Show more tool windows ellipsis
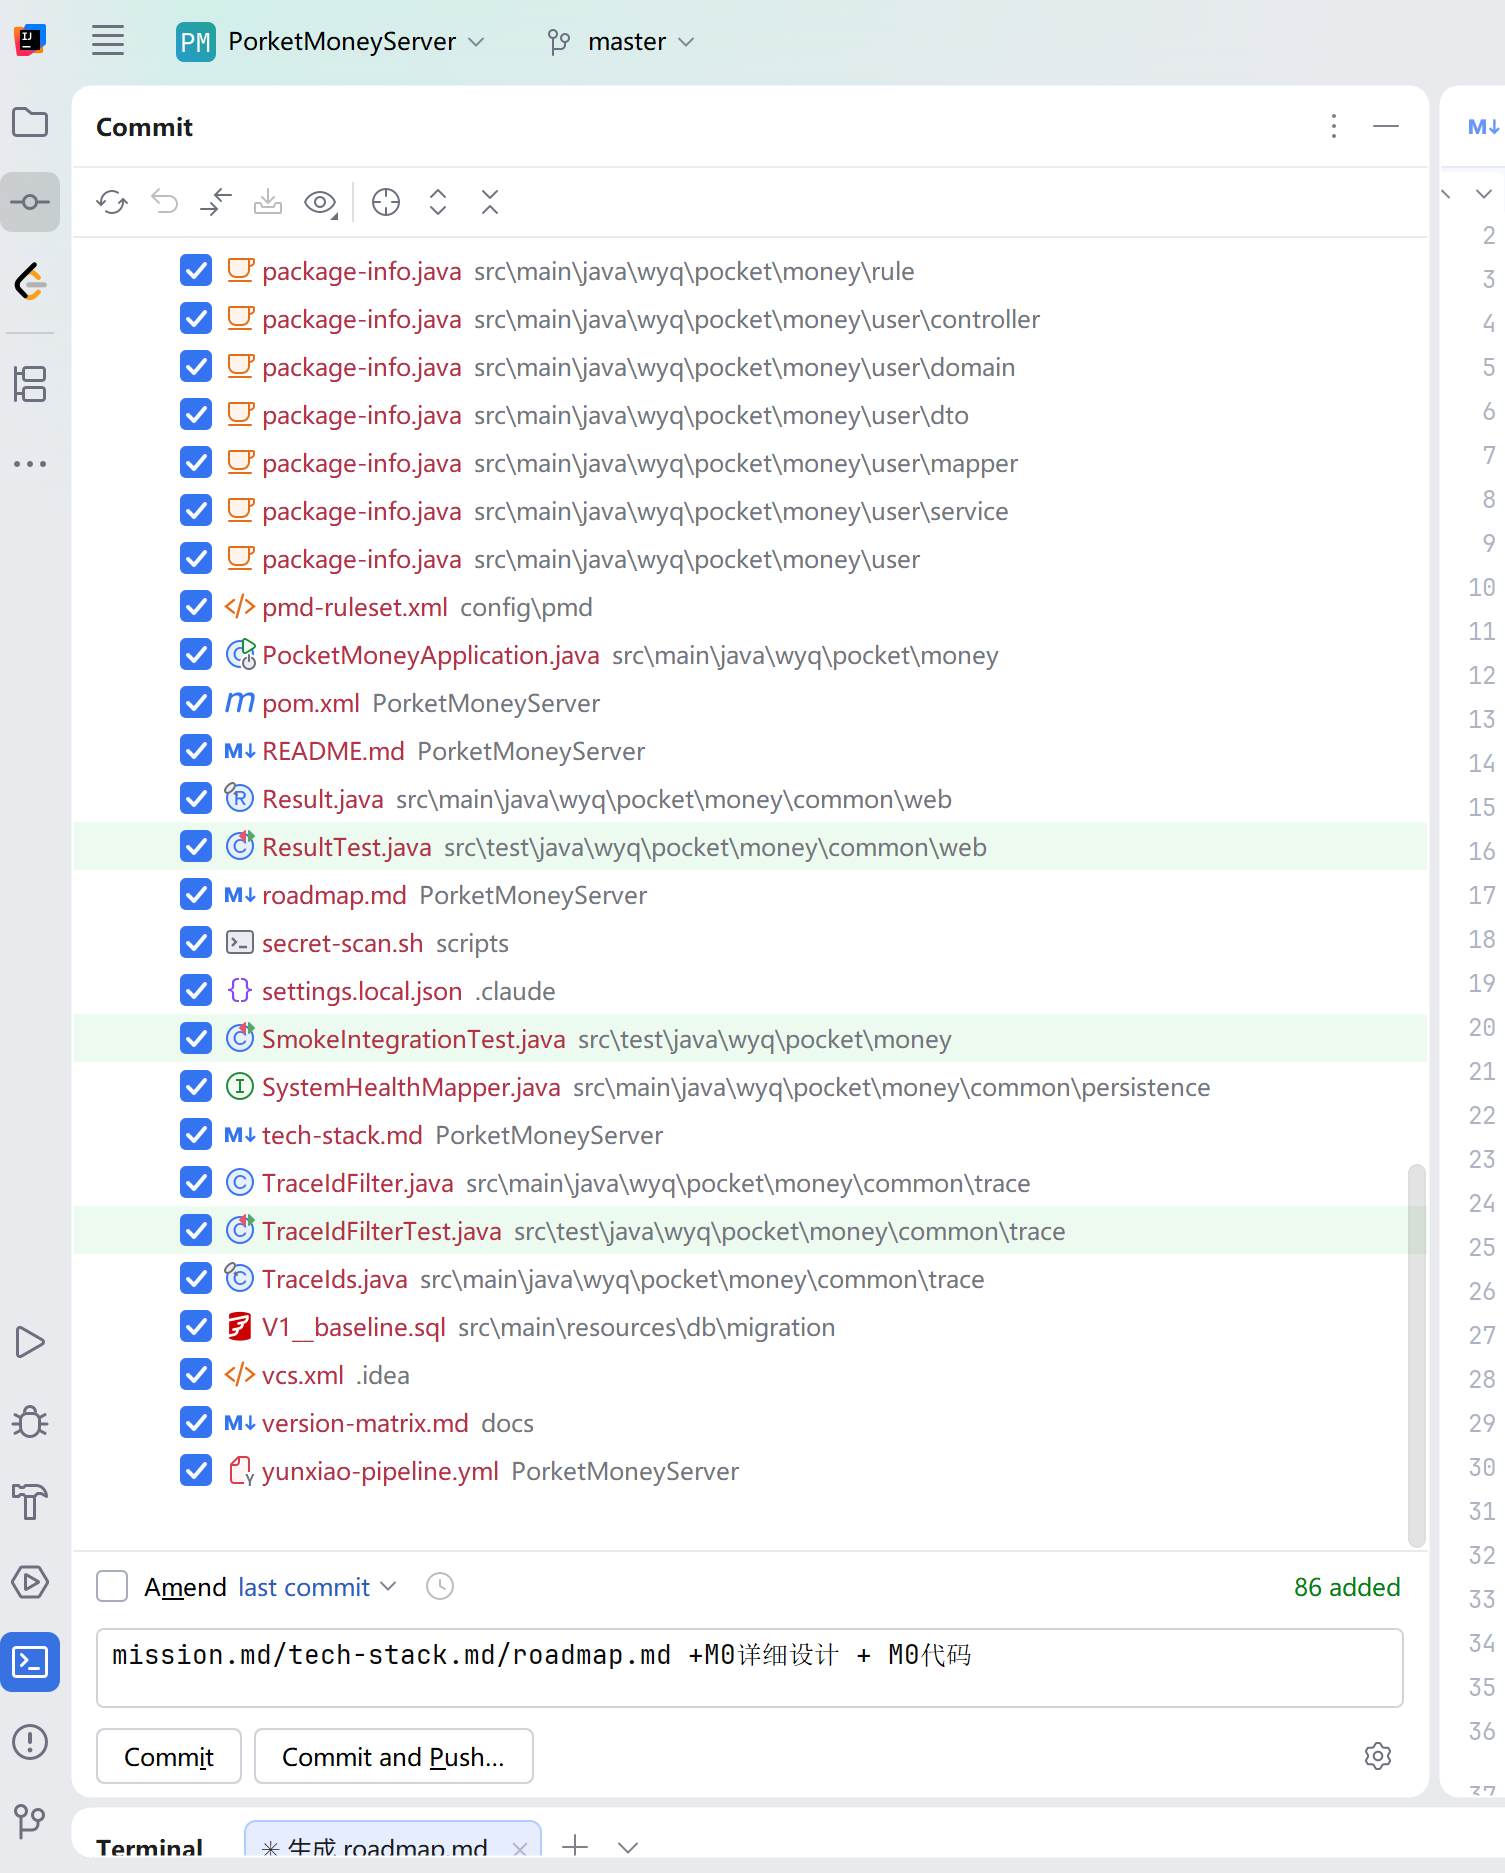1505x1873 pixels. pyautogui.click(x=30, y=464)
